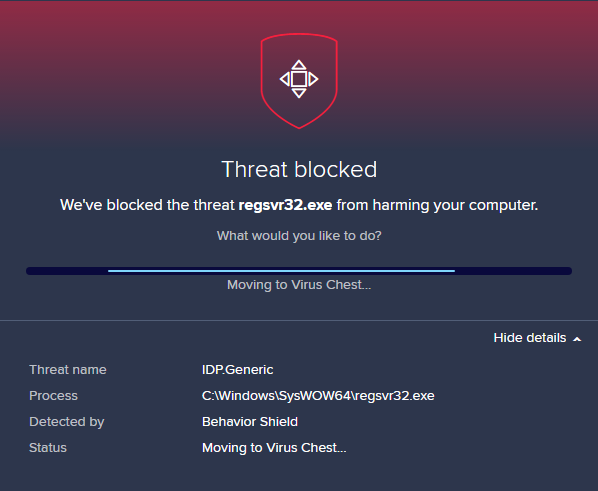598x491 pixels.
Task: Select the bold regsvr32.exe filename in message
Action: tap(285, 205)
